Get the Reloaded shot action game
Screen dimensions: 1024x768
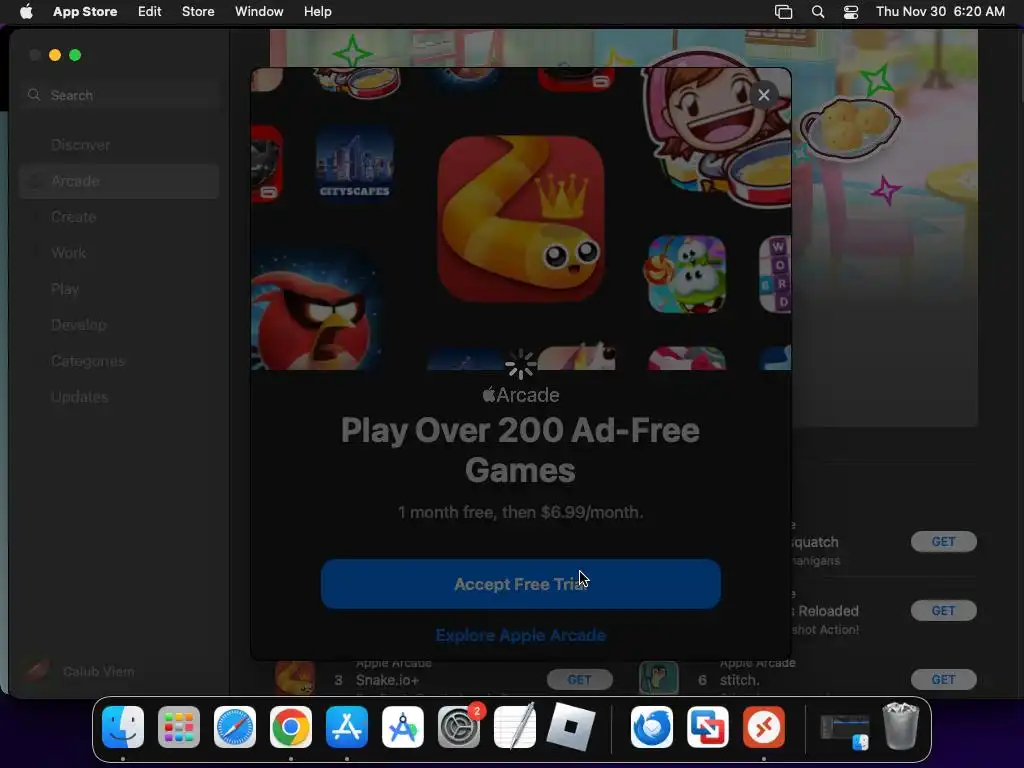(943, 611)
